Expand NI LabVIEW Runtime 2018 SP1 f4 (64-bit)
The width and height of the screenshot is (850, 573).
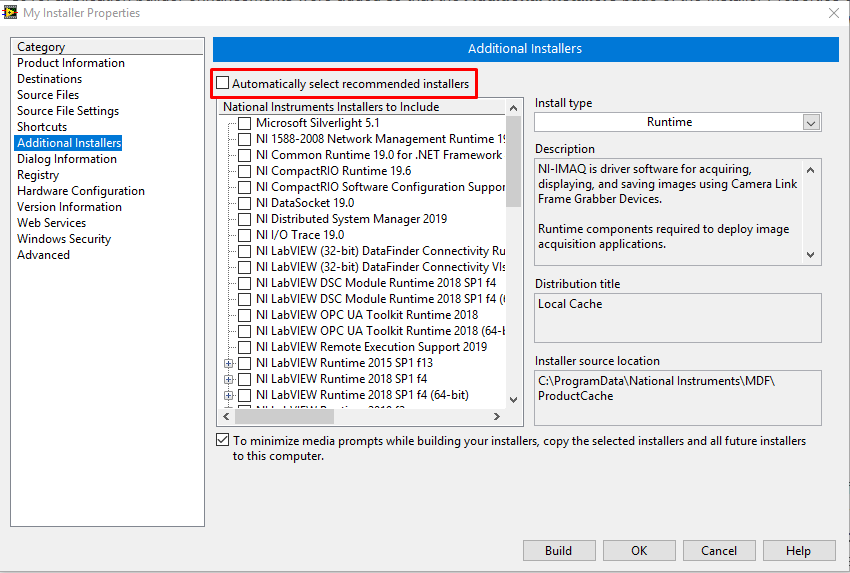click(x=228, y=395)
